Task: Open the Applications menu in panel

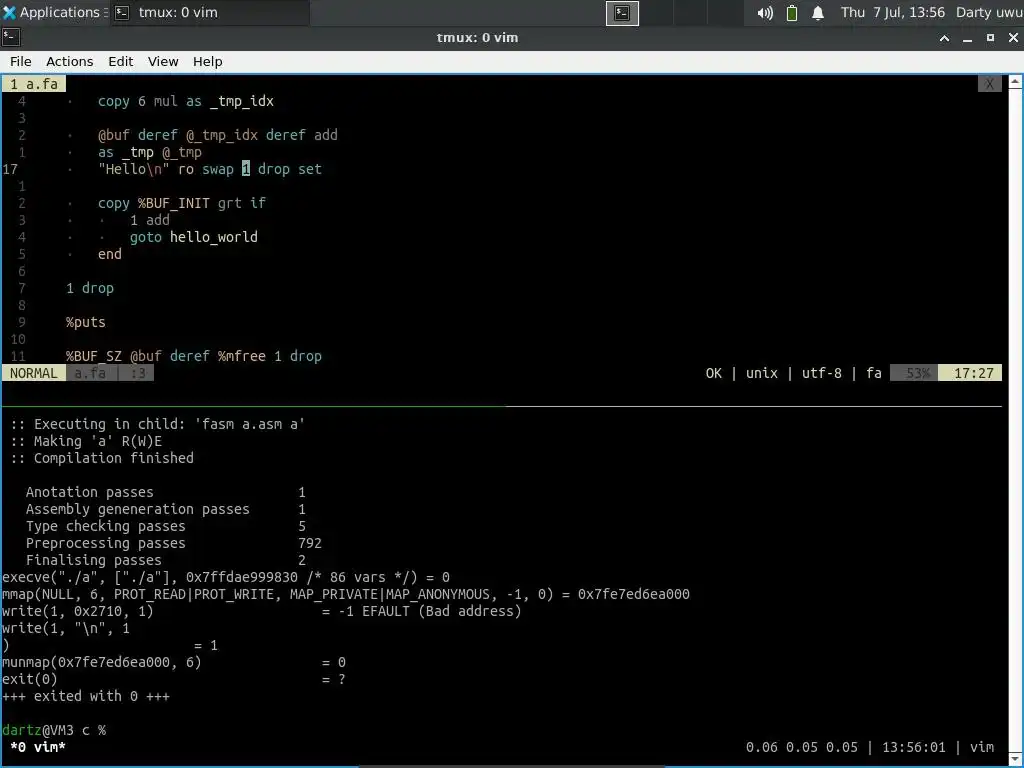Action: coord(54,12)
